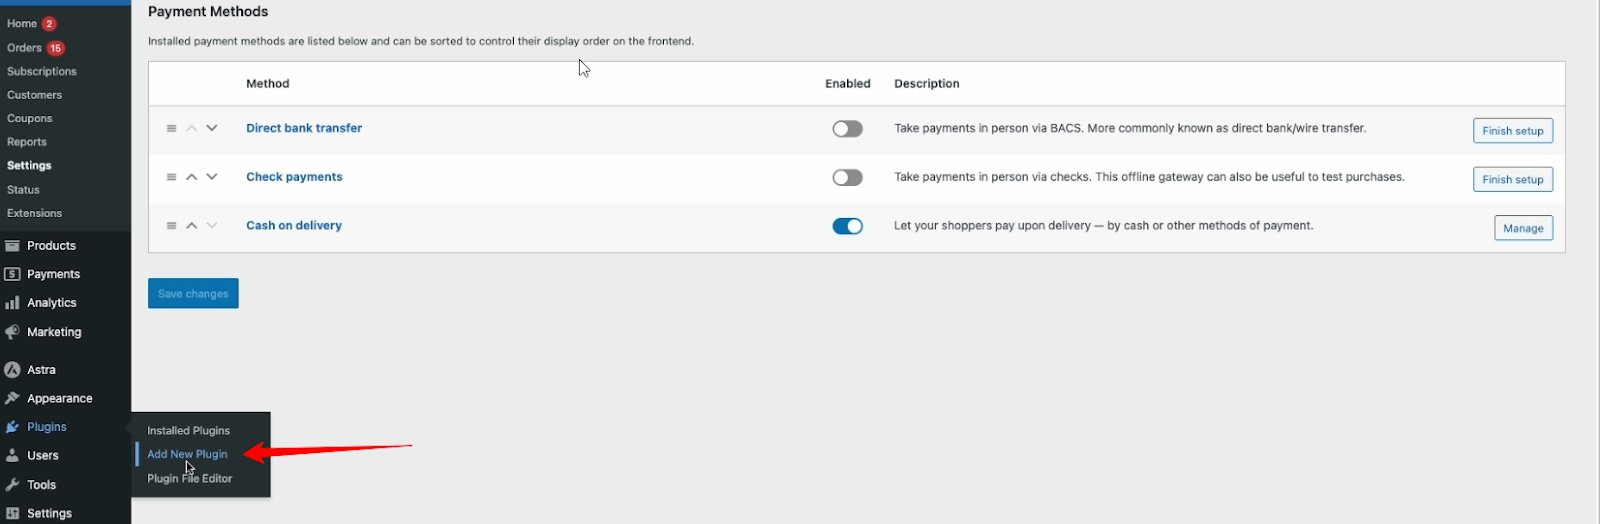Open the Status page
This screenshot has width=1600, height=524.
pos(23,190)
